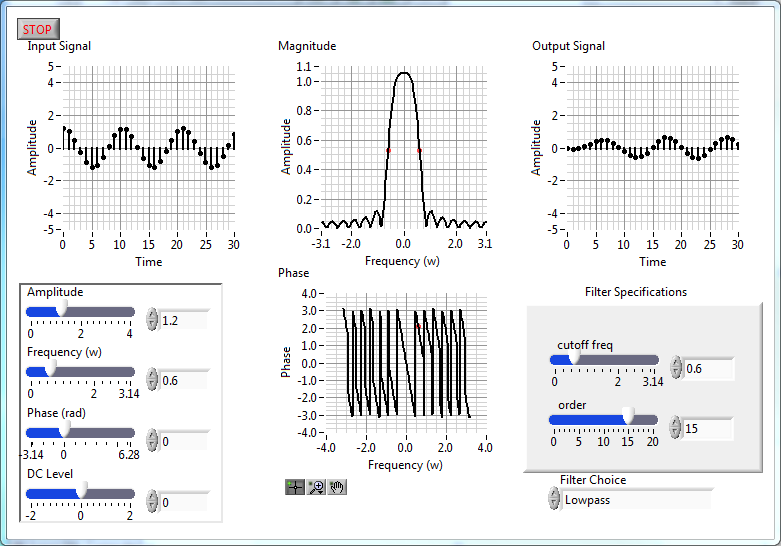Screen dimensions: 781x546
Task: Select the cursor movement crosshair tool
Action: point(294,487)
